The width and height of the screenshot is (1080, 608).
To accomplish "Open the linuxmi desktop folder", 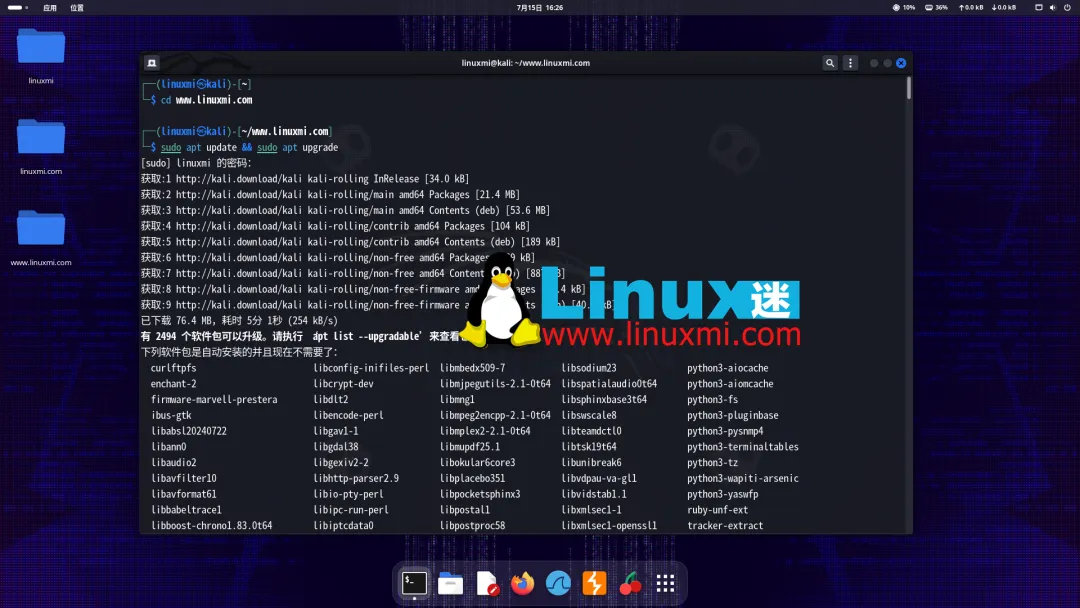I will coord(41,55).
